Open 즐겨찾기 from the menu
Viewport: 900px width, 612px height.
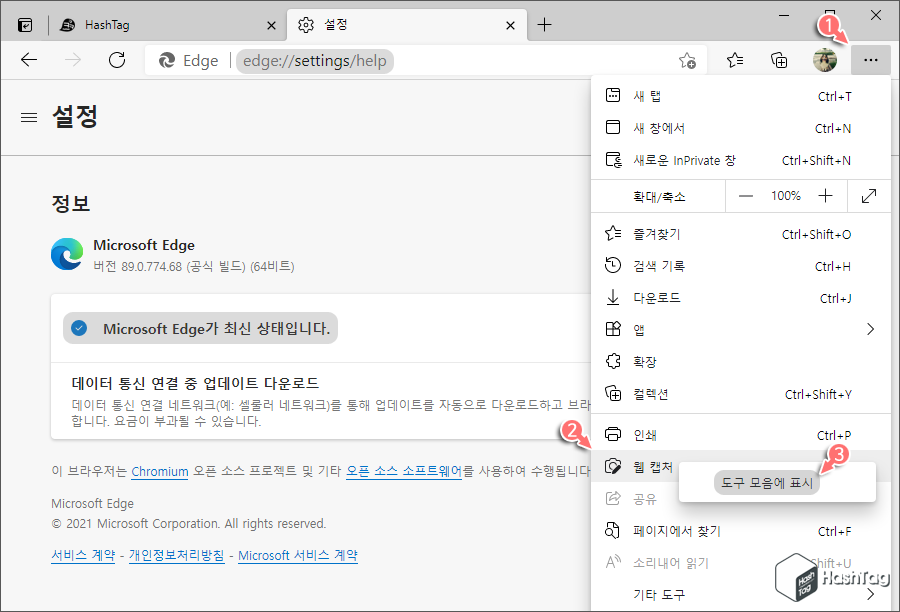pos(740,234)
